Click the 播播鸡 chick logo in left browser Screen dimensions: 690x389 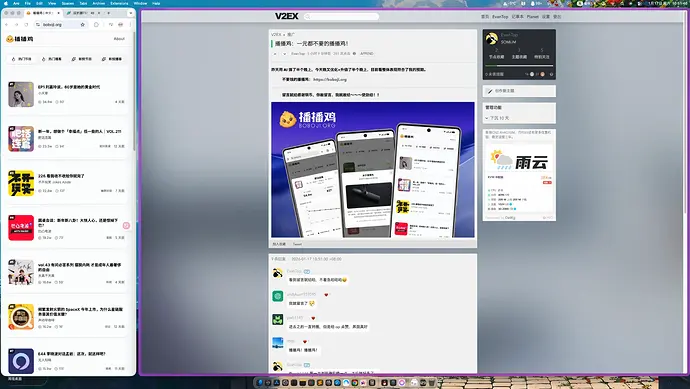[x=10, y=39]
